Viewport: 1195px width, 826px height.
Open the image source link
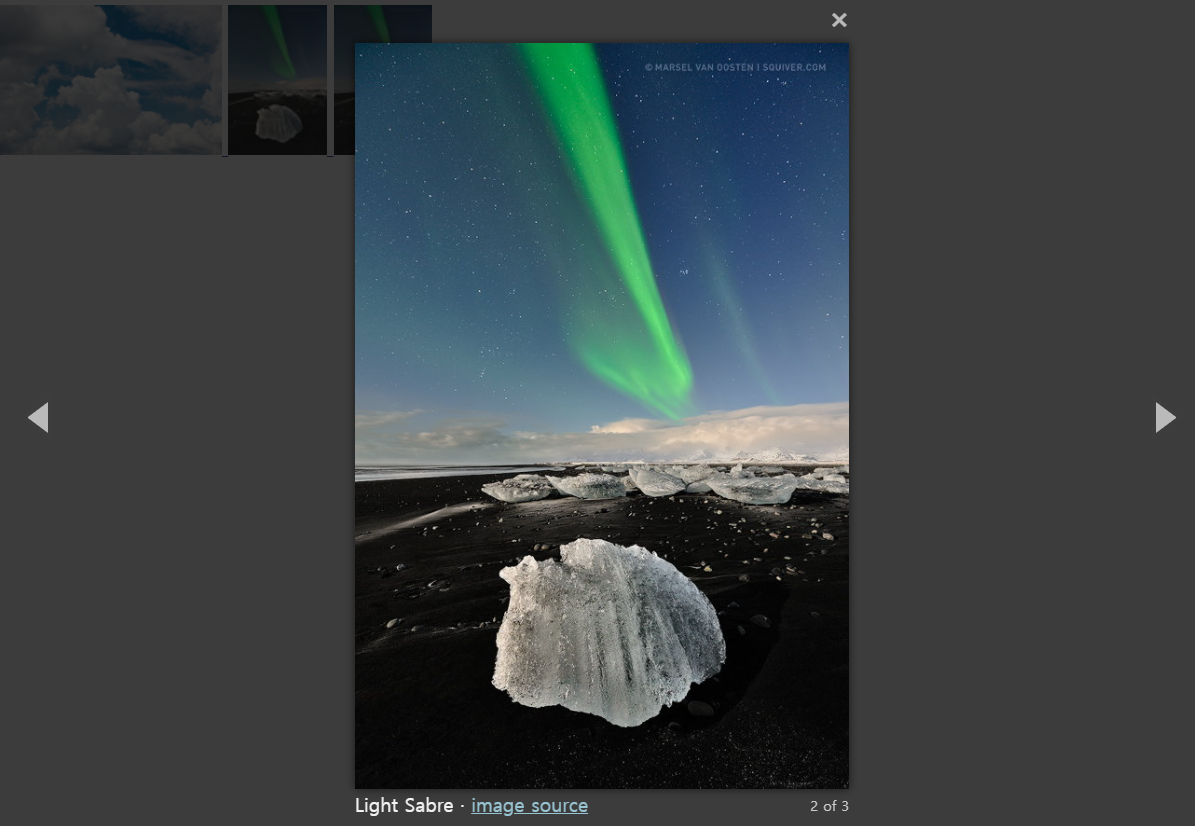[529, 805]
